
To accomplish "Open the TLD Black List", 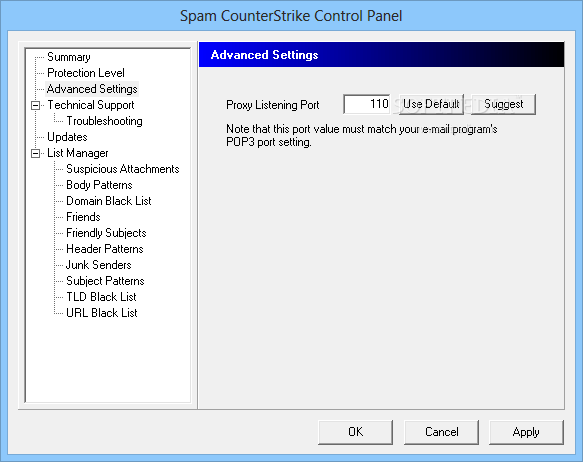I will tap(101, 297).
